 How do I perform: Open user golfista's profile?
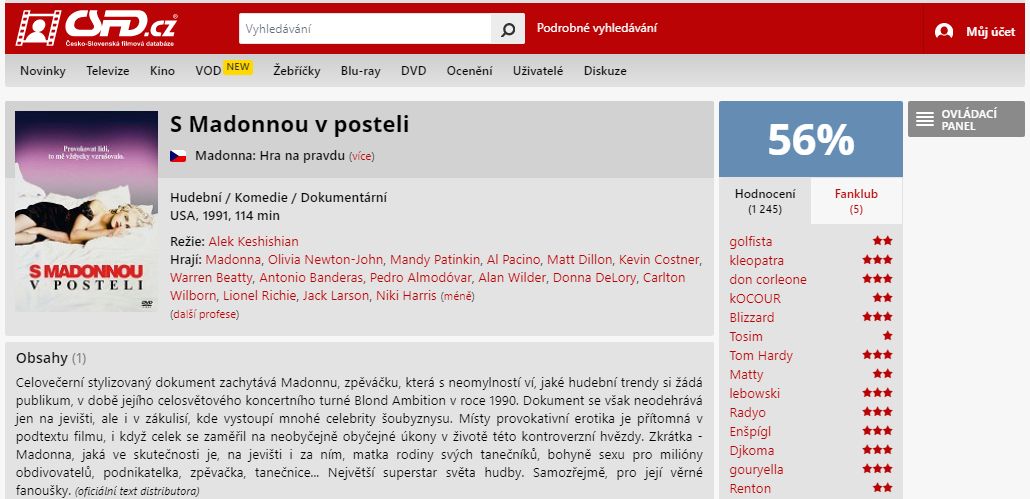751,242
